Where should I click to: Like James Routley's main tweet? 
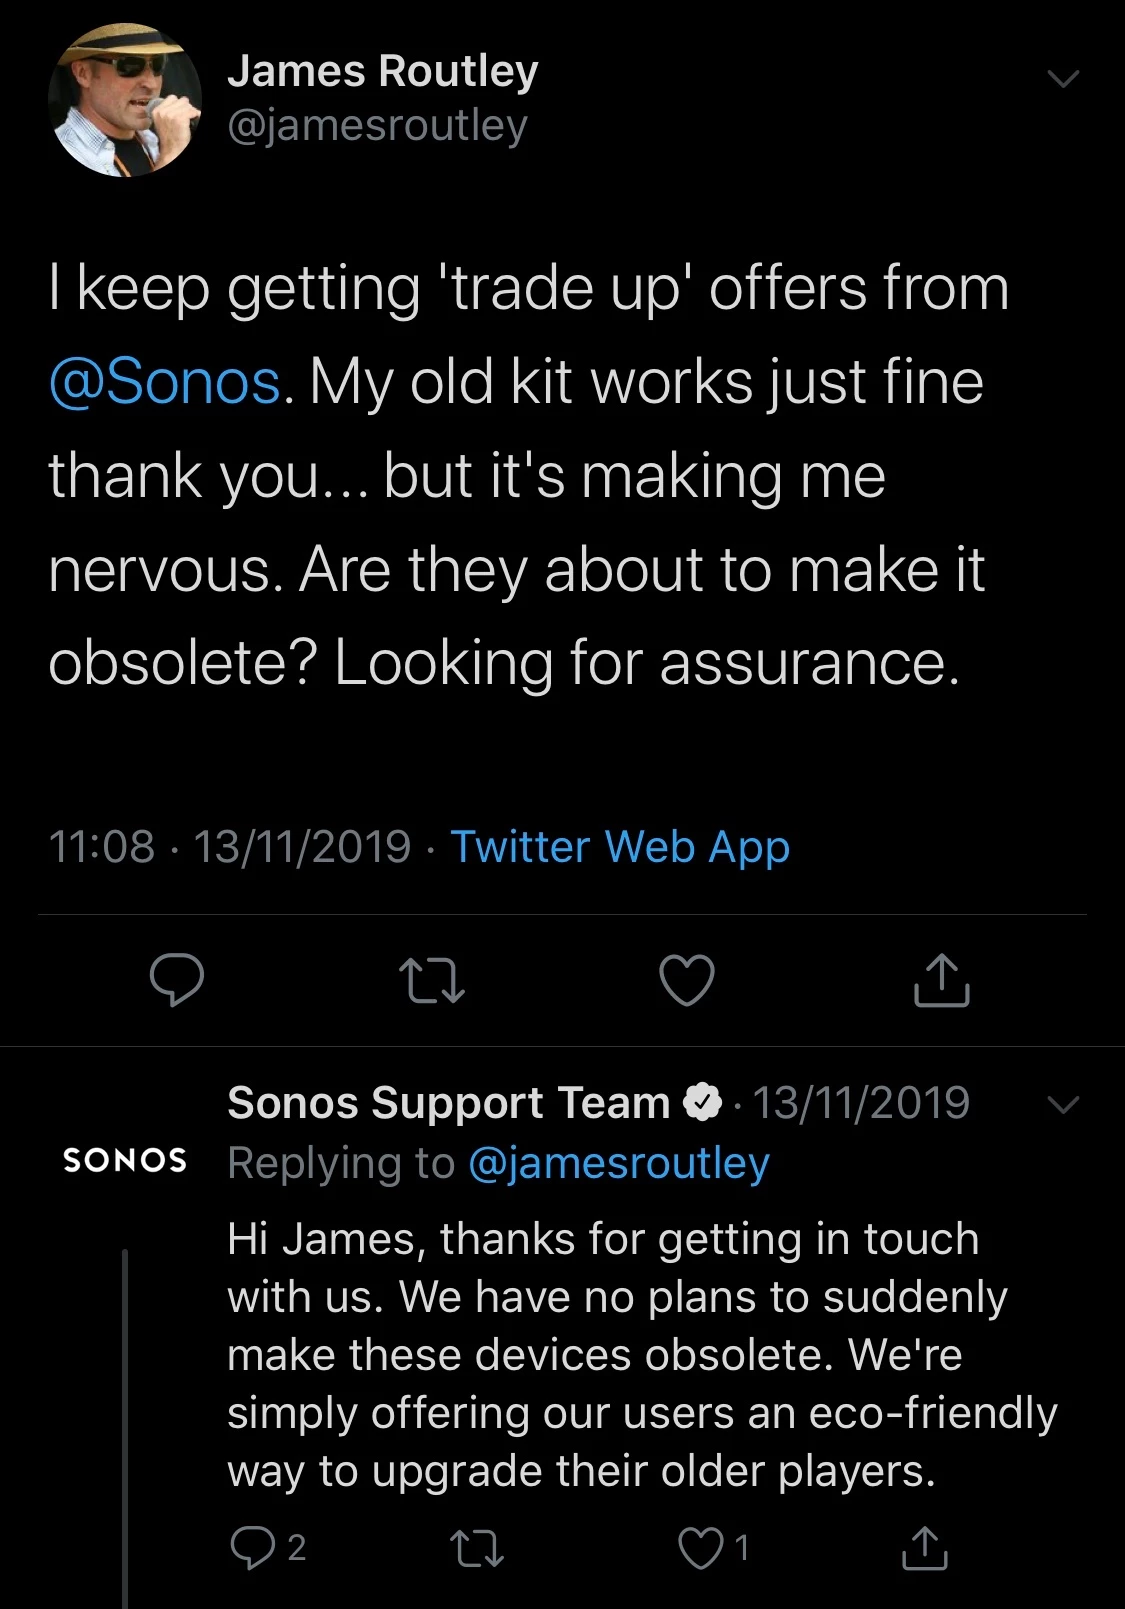click(687, 979)
